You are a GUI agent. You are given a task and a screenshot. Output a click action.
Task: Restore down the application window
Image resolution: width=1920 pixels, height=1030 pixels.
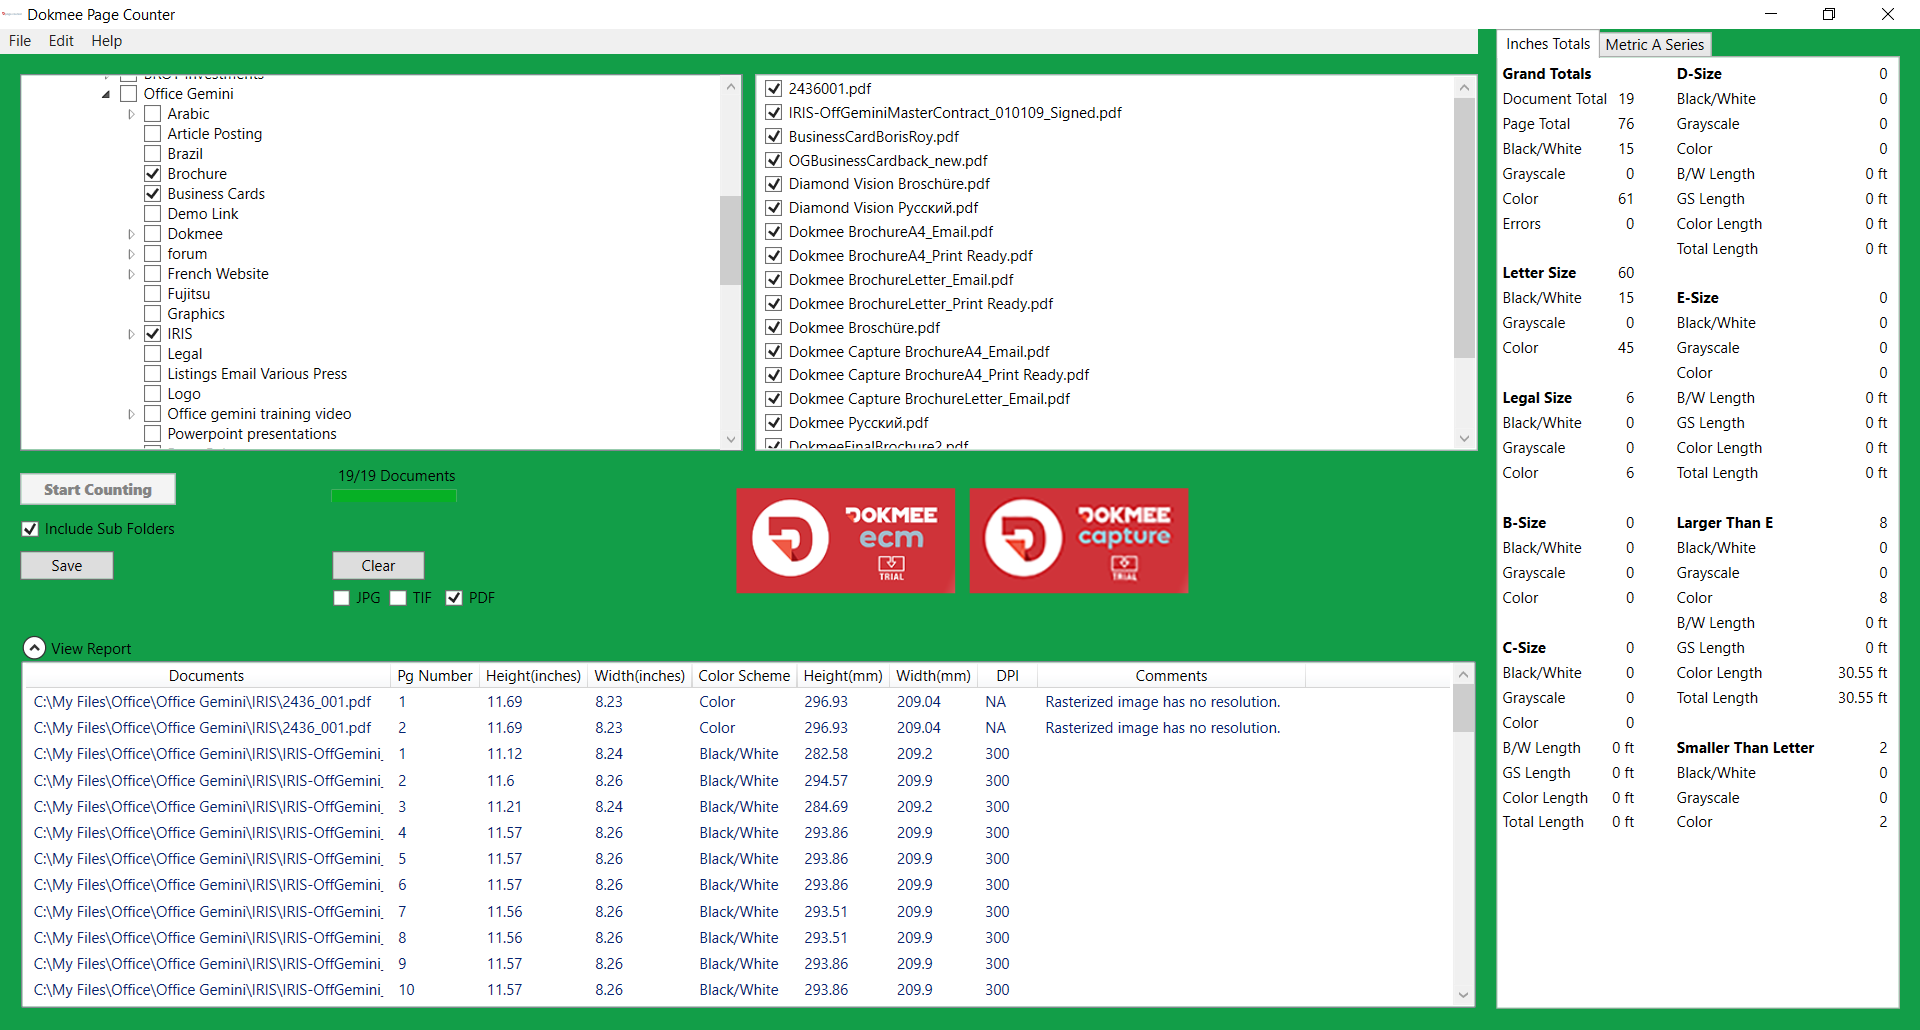coord(1829,14)
